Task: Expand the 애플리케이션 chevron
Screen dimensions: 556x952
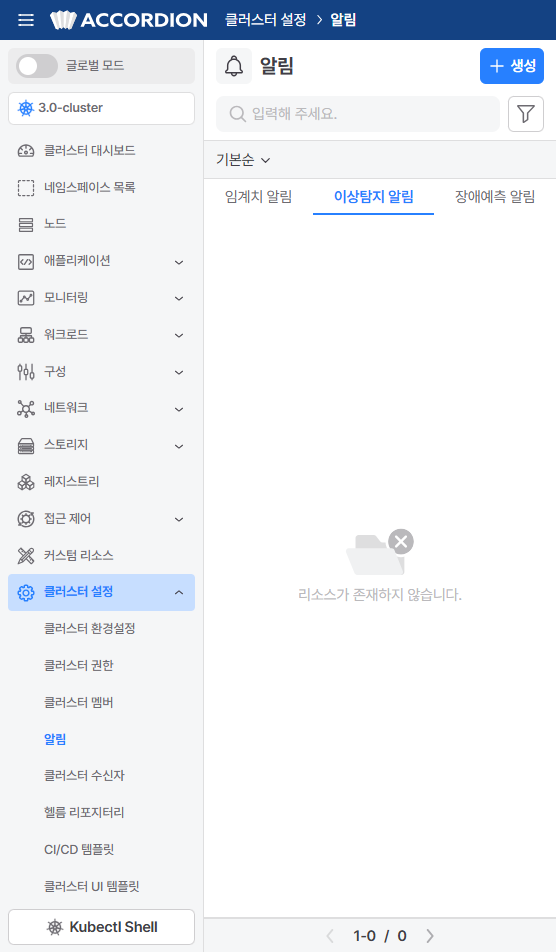Action: tap(179, 262)
